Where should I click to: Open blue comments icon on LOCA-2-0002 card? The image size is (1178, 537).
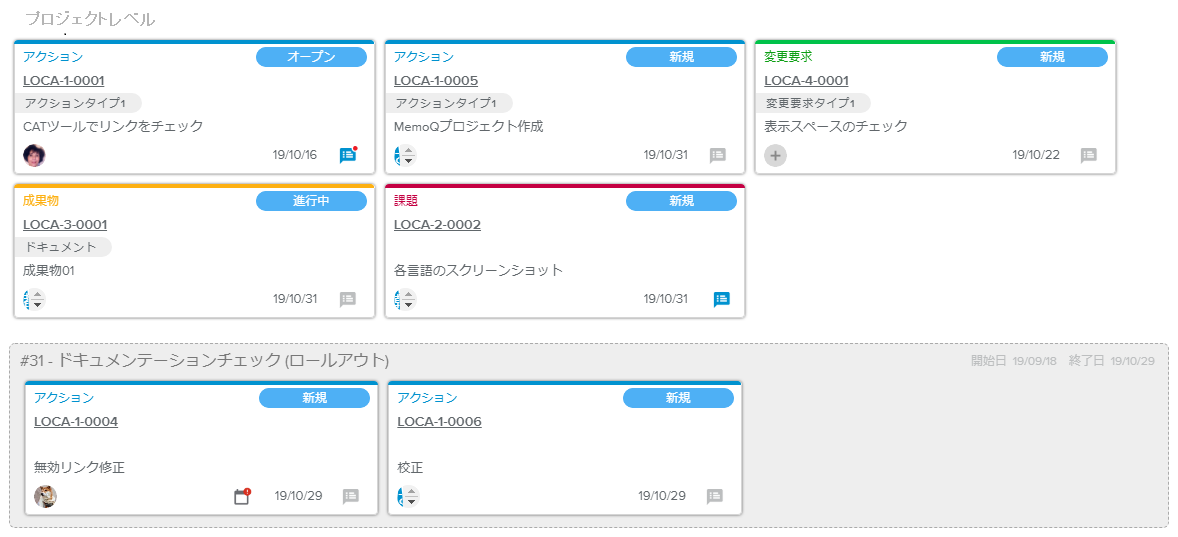pyautogui.click(x=721, y=299)
